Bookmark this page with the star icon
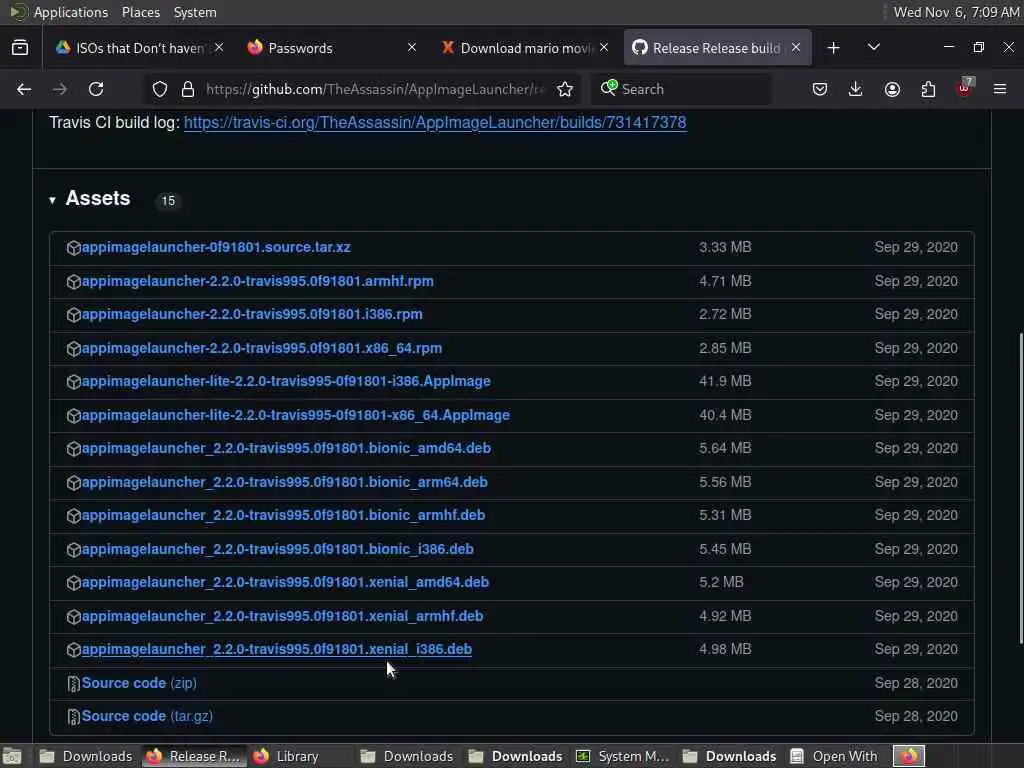 click(565, 89)
